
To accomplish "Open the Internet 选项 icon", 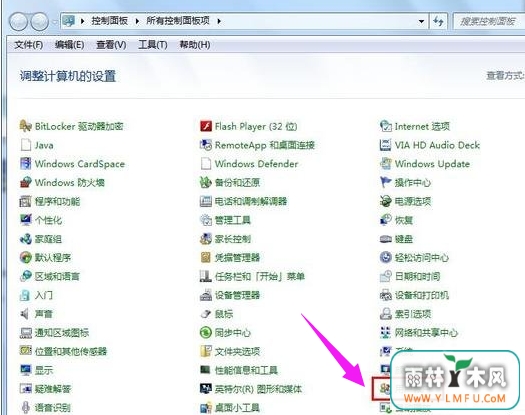I will click(386, 126).
